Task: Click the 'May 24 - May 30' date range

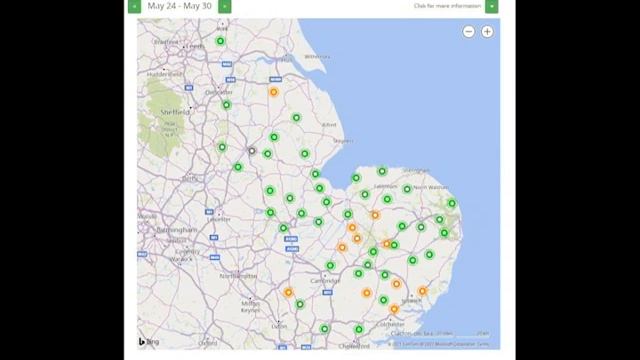Action: point(180,6)
